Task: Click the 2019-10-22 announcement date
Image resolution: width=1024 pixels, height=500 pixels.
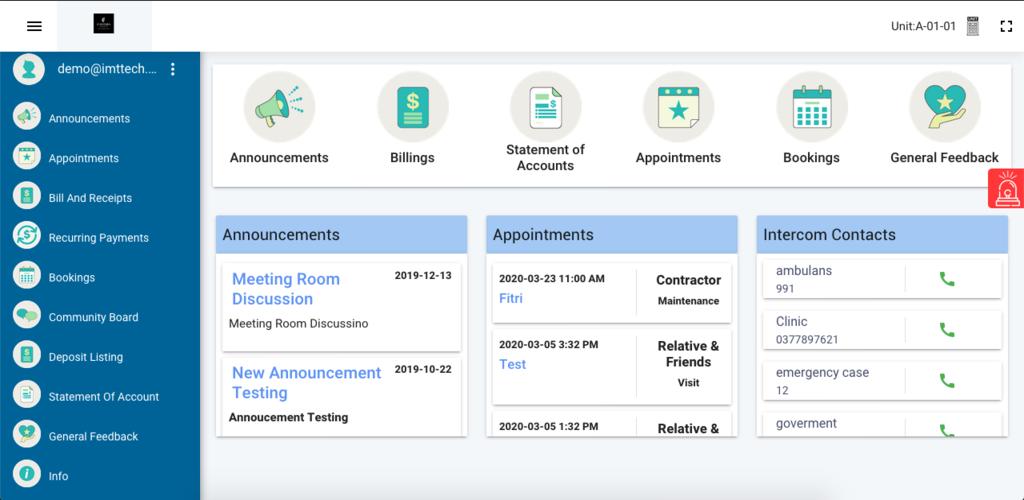Action: coord(423,369)
